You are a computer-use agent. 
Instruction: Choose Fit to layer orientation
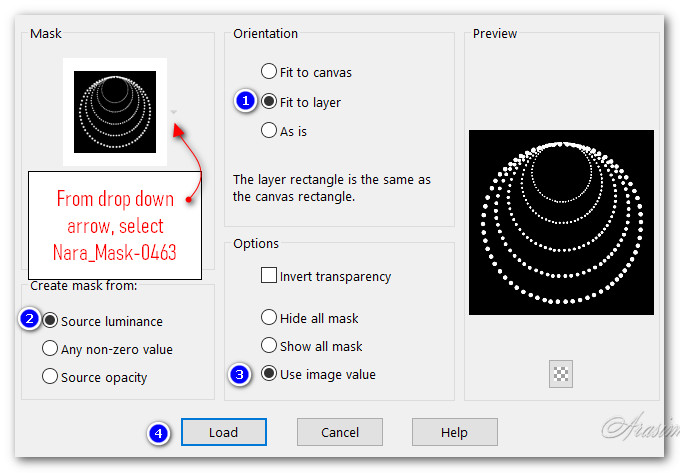point(269,102)
